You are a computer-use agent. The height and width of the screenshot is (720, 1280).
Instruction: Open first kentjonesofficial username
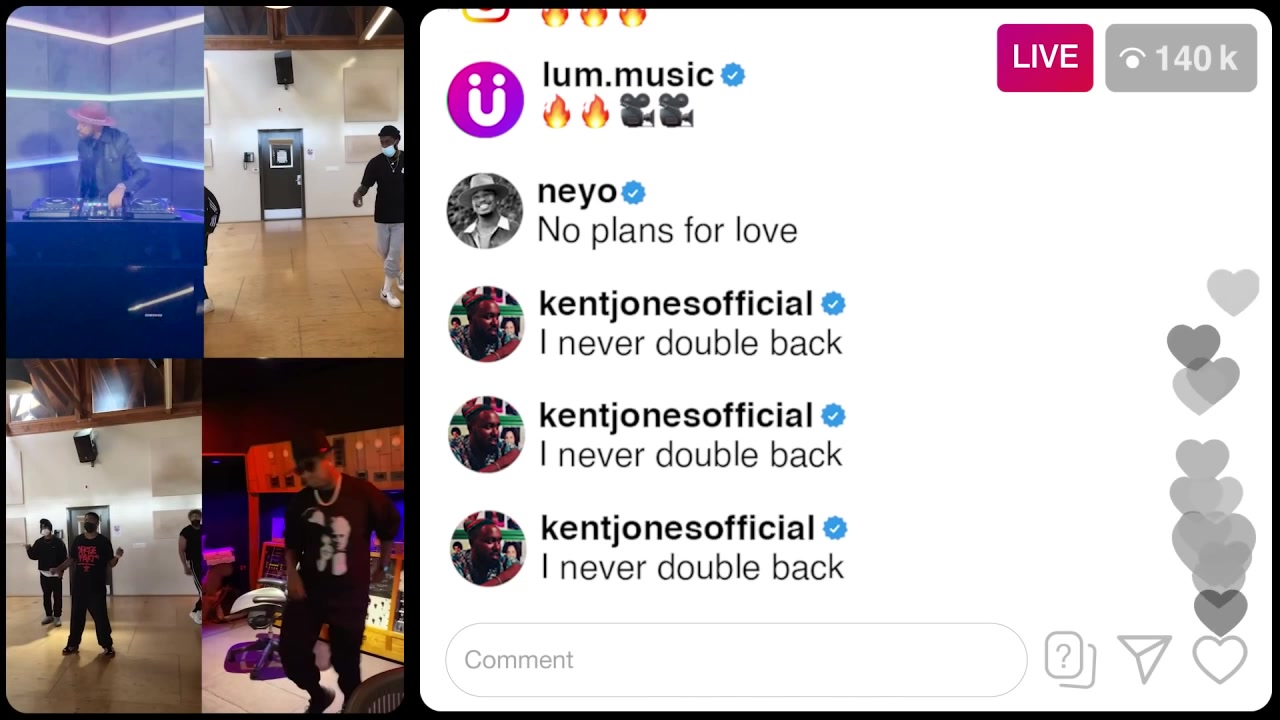click(676, 304)
